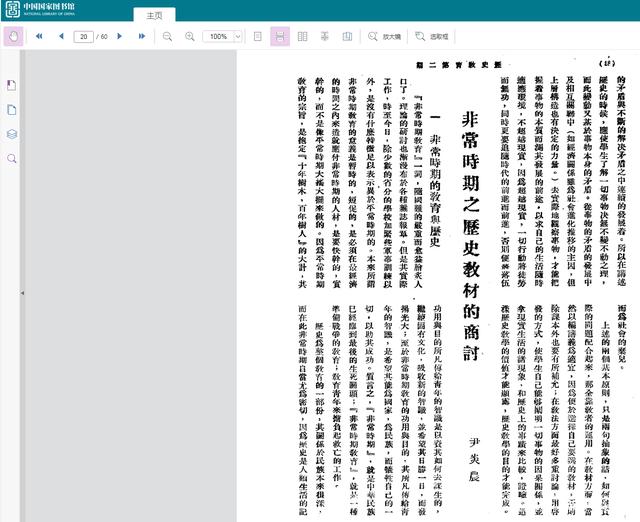Select the hand pan tool
Viewport: 640px width, 522px height.
[x=14, y=37]
